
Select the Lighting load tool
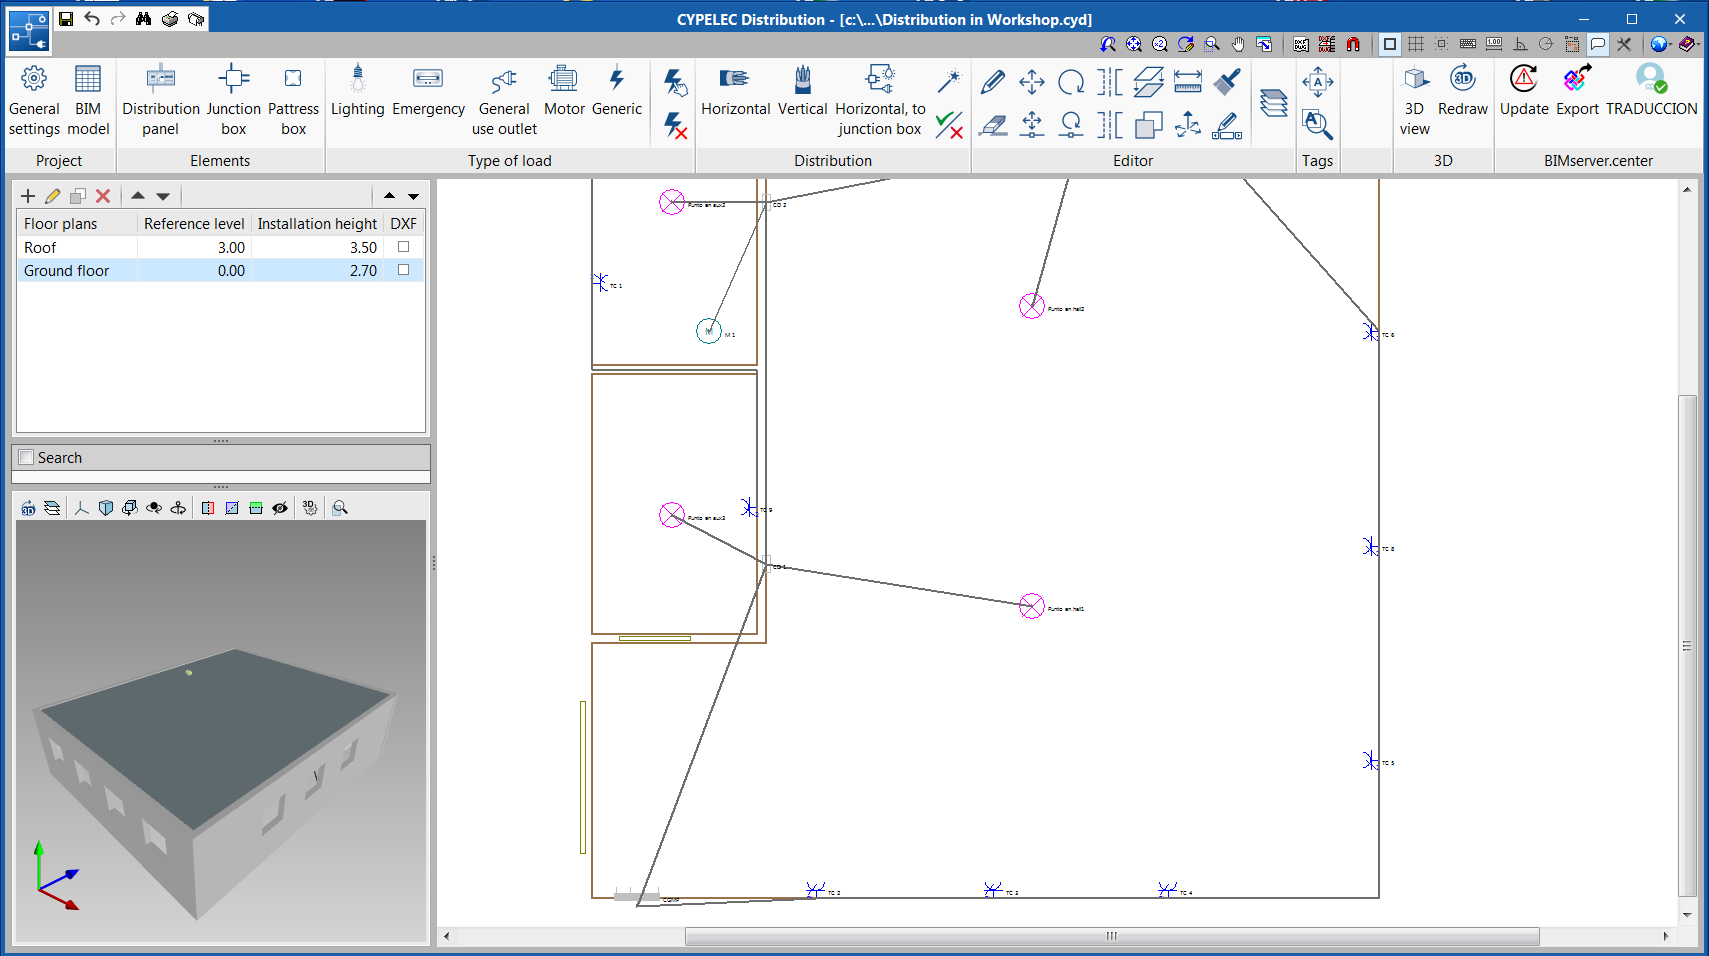[357, 95]
